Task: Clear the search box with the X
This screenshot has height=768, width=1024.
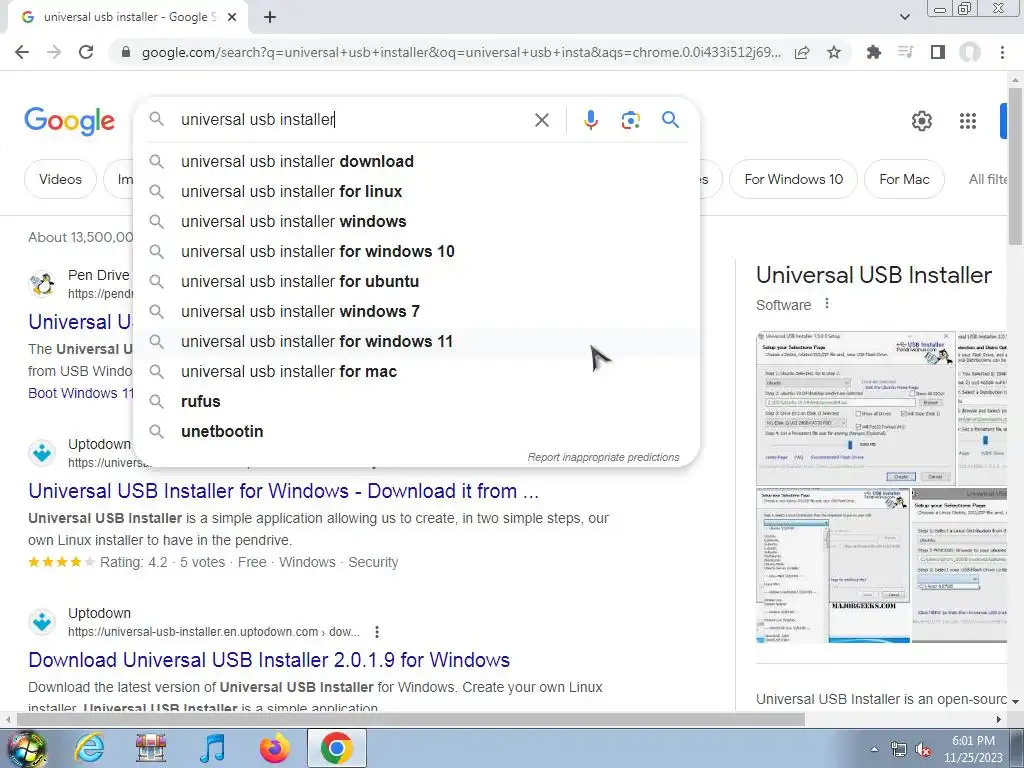Action: 542,120
